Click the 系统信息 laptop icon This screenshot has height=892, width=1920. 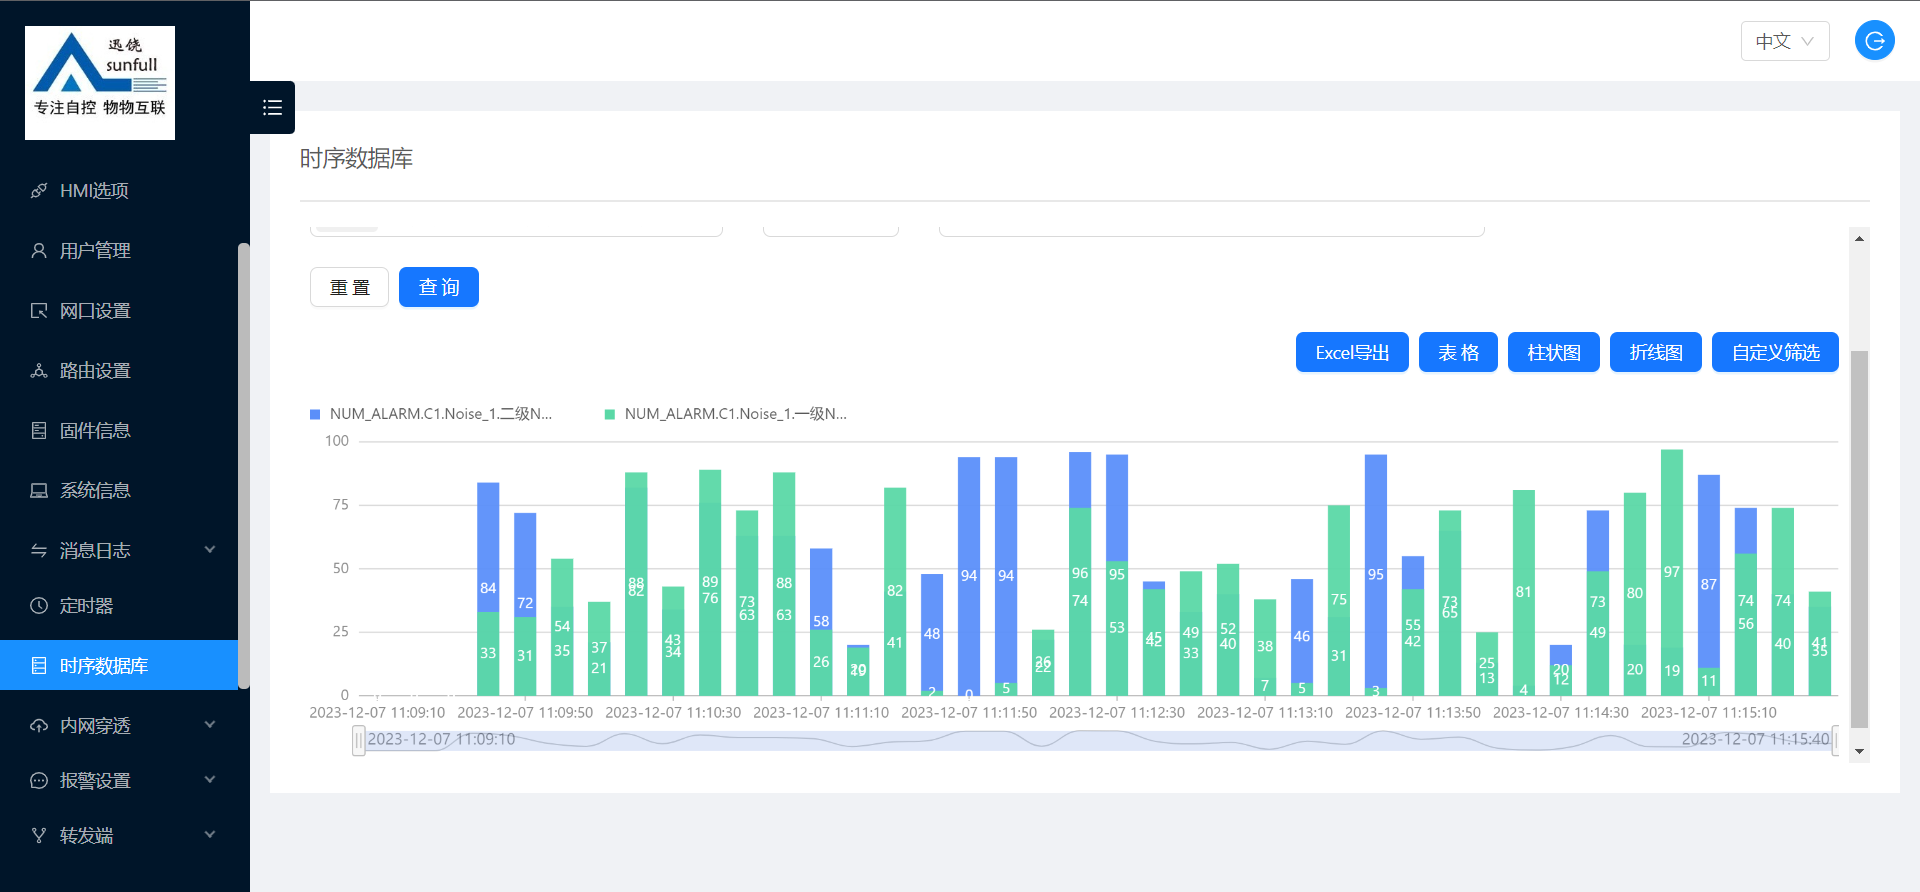pyautogui.click(x=39, y=491)
